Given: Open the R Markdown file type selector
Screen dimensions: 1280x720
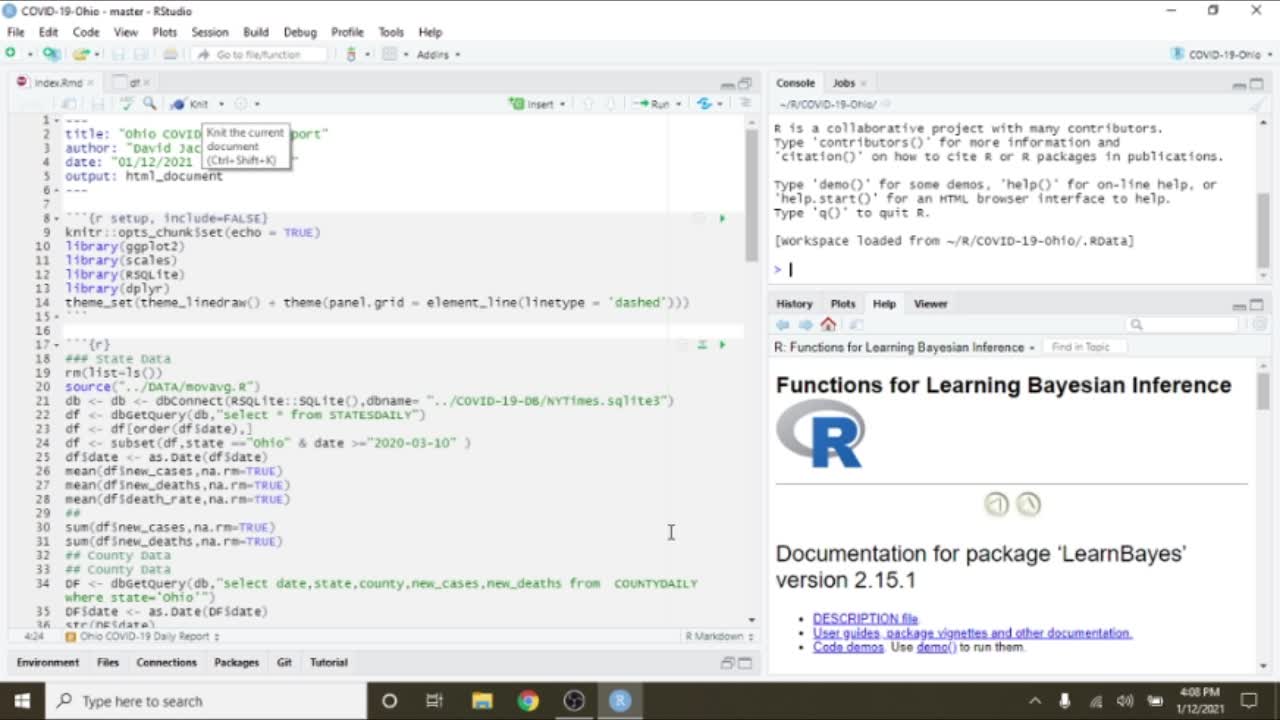Looking at the screenshot, I should click(719, 636).
